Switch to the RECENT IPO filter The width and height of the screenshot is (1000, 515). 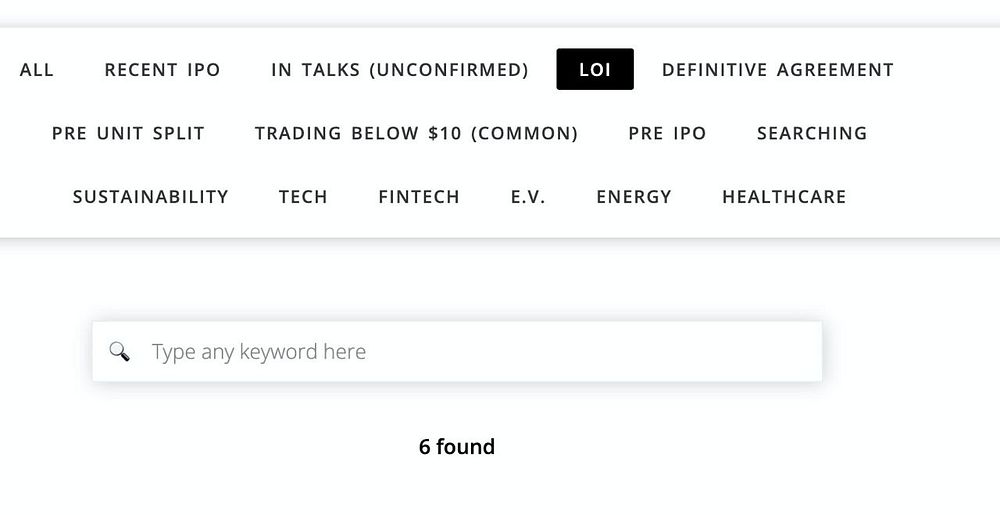tap(162, 70)
